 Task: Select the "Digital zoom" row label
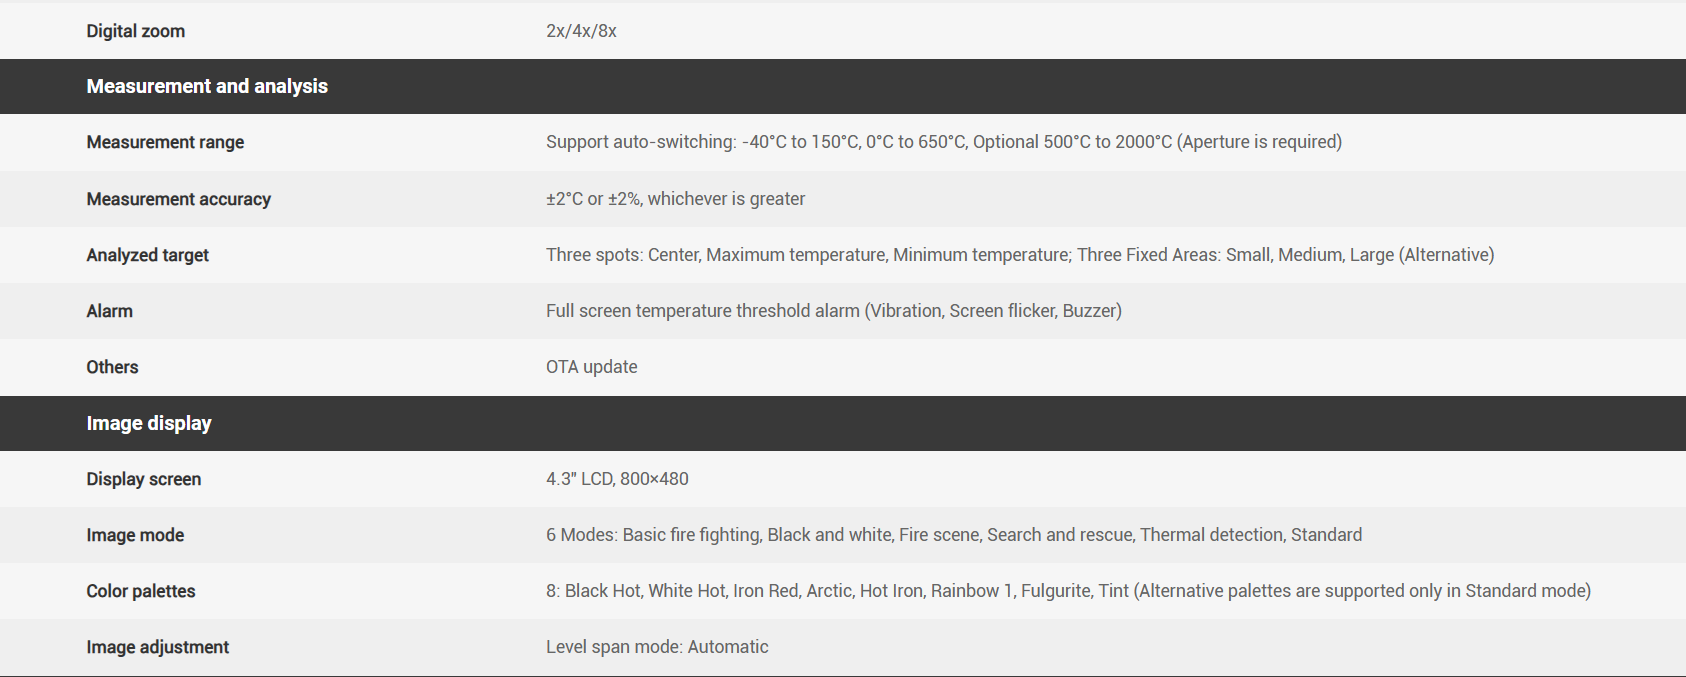click(x=135, y=31)
